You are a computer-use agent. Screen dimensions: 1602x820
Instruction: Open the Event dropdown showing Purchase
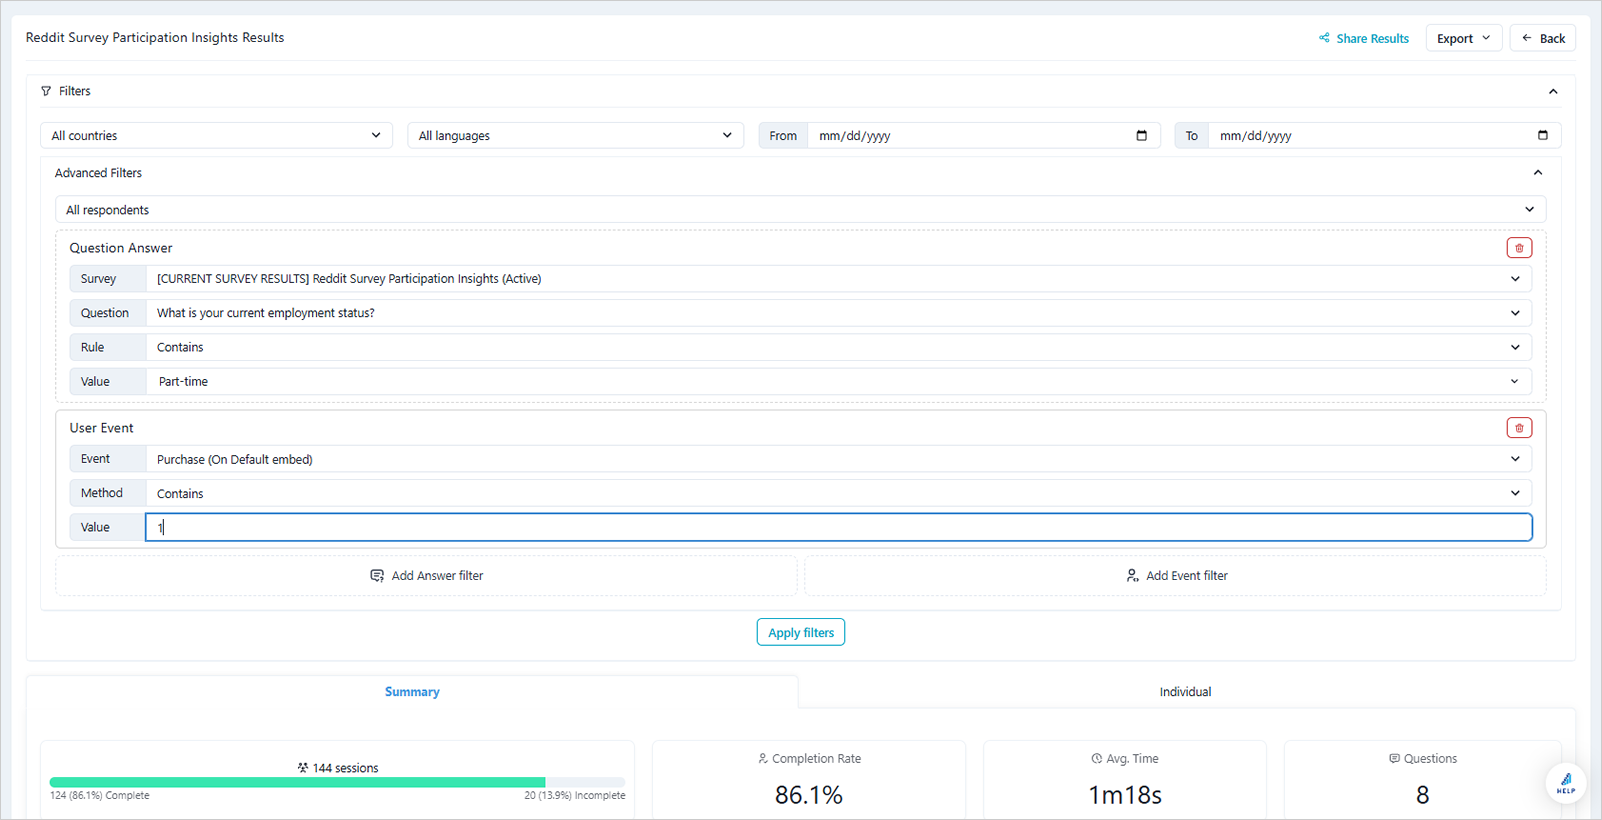(x=838, y=459)
